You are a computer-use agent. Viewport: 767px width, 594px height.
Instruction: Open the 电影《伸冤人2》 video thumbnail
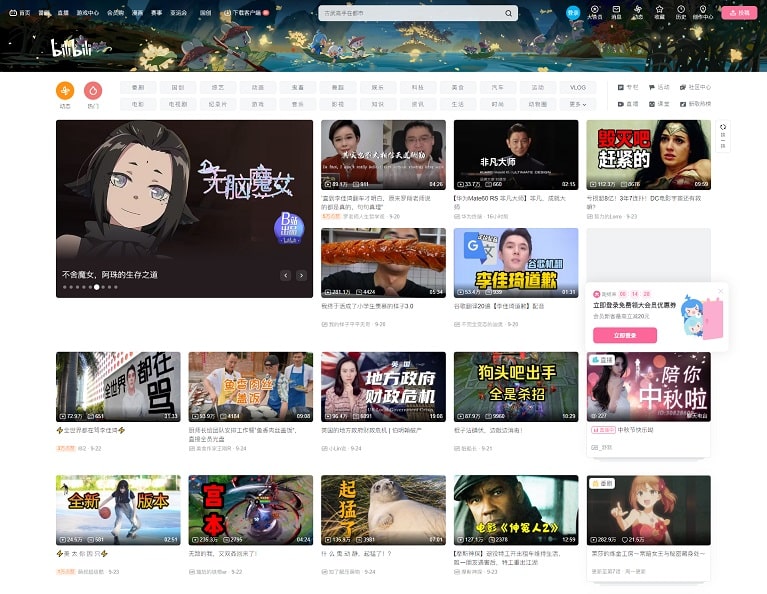pos(516,510)
